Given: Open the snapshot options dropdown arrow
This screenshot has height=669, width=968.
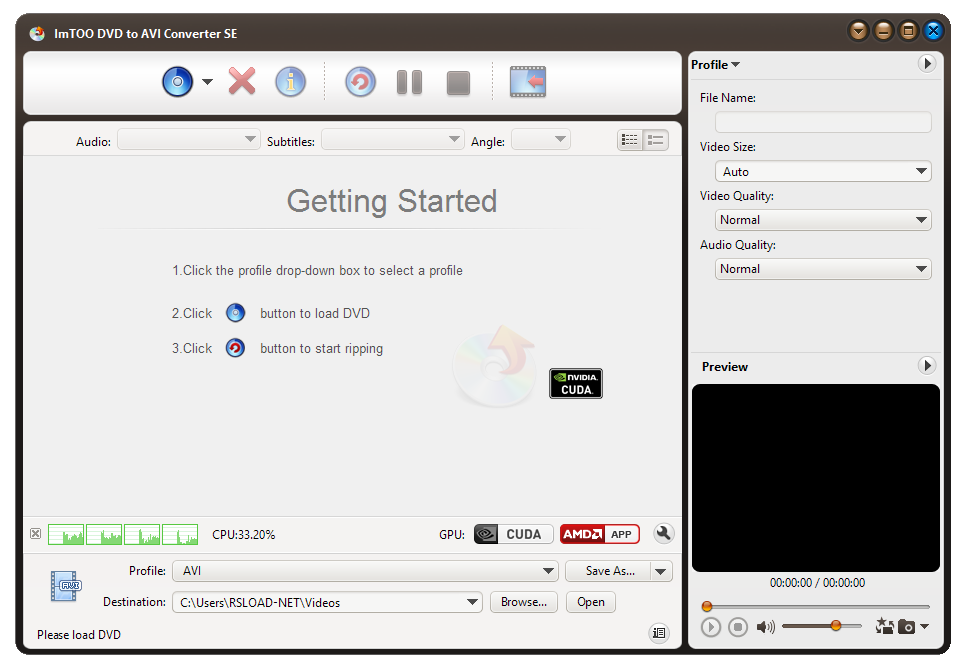Looking at the screenshot, I should coord(924,626).
